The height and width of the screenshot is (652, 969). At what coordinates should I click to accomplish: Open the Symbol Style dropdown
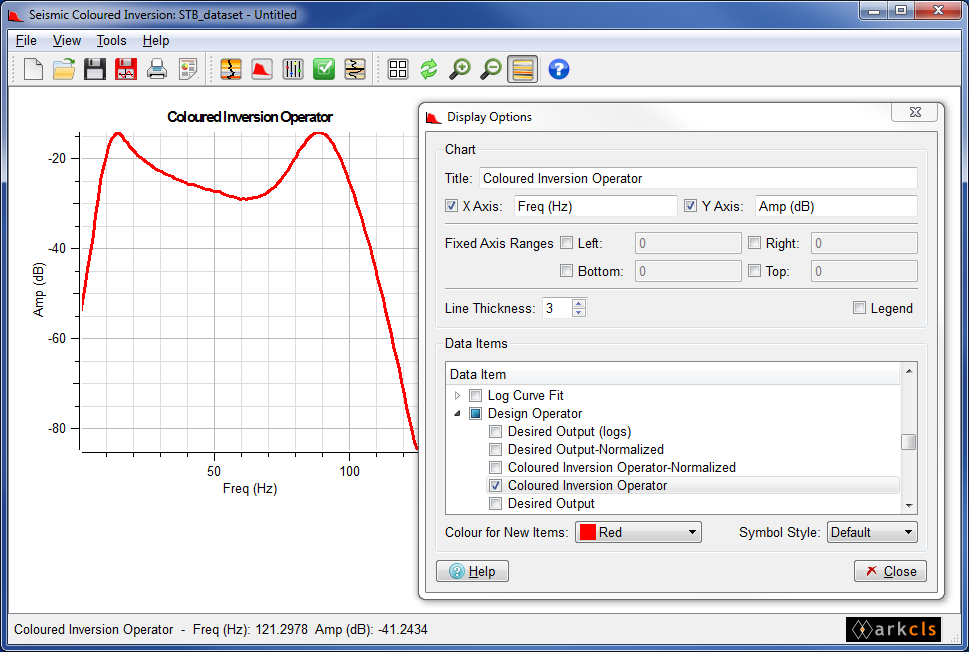pyautogui.click(x=872, y=532)
